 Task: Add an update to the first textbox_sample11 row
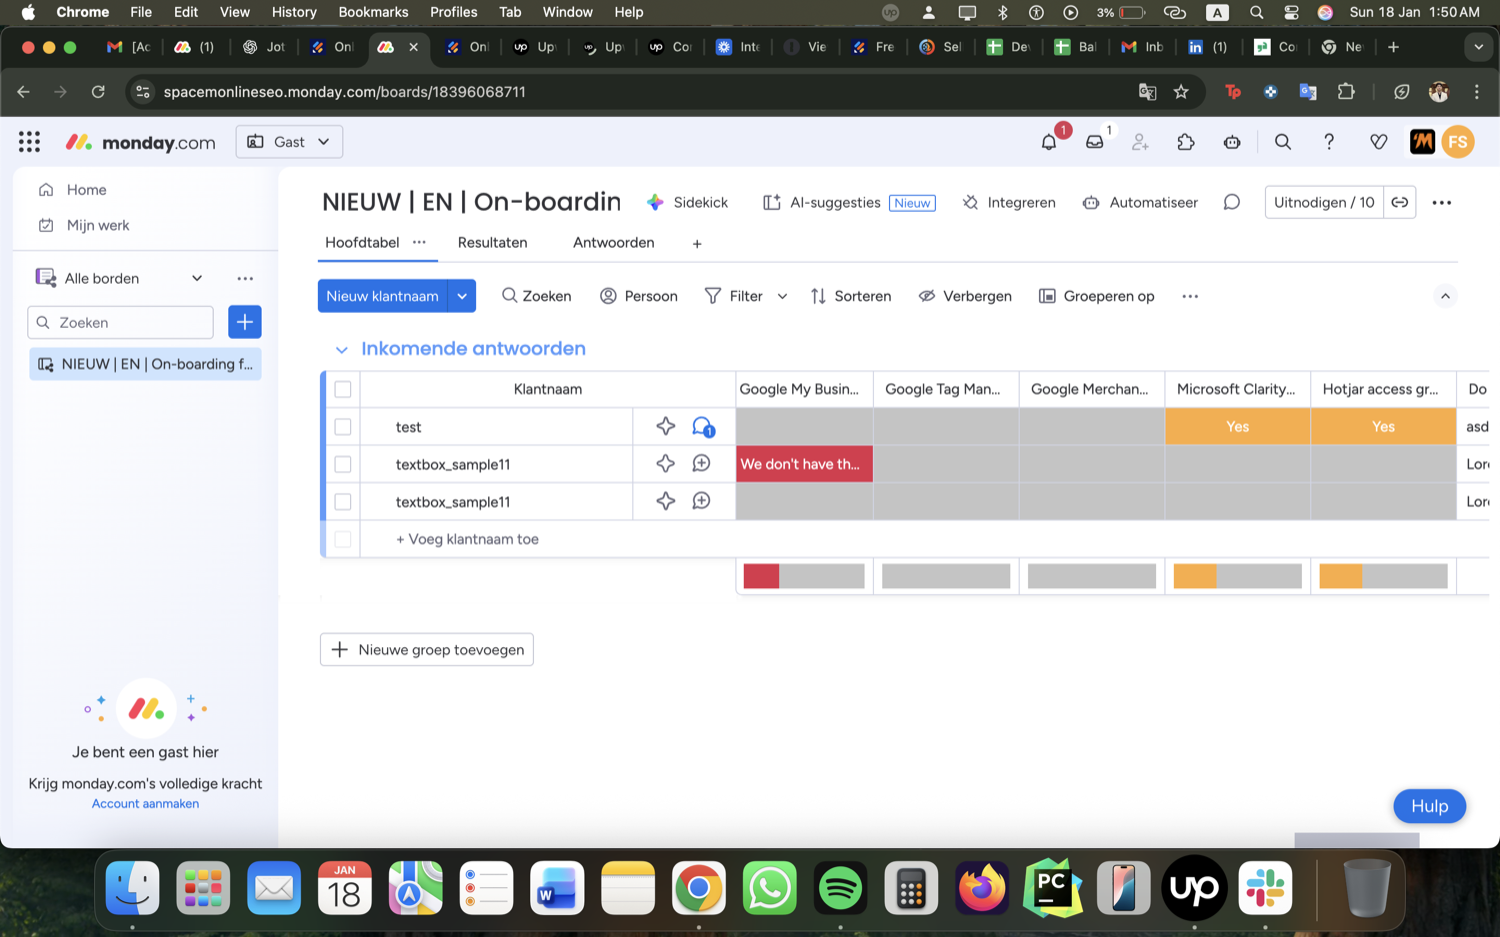[702, 464]
